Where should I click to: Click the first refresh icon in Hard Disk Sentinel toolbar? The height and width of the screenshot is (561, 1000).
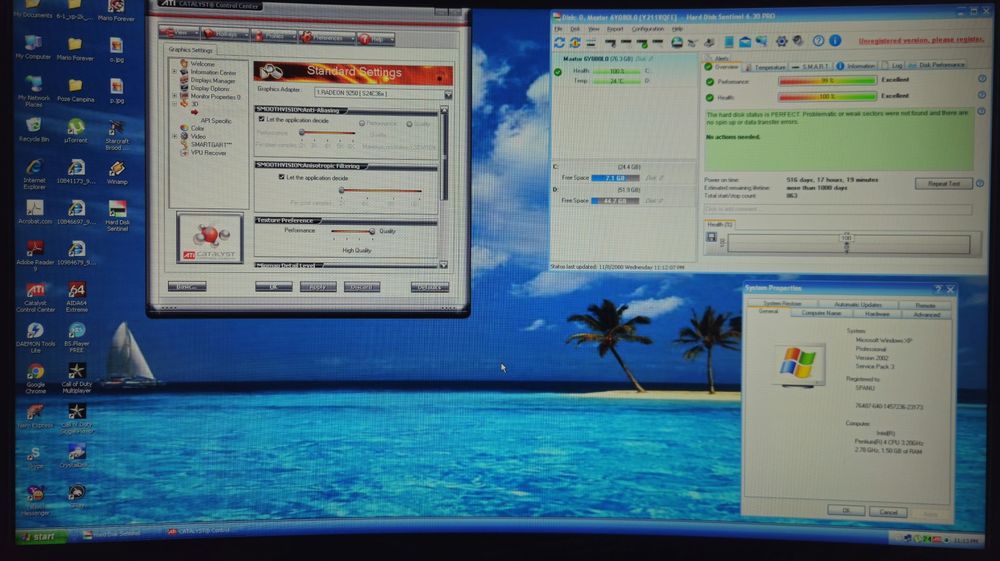point(559,42)
